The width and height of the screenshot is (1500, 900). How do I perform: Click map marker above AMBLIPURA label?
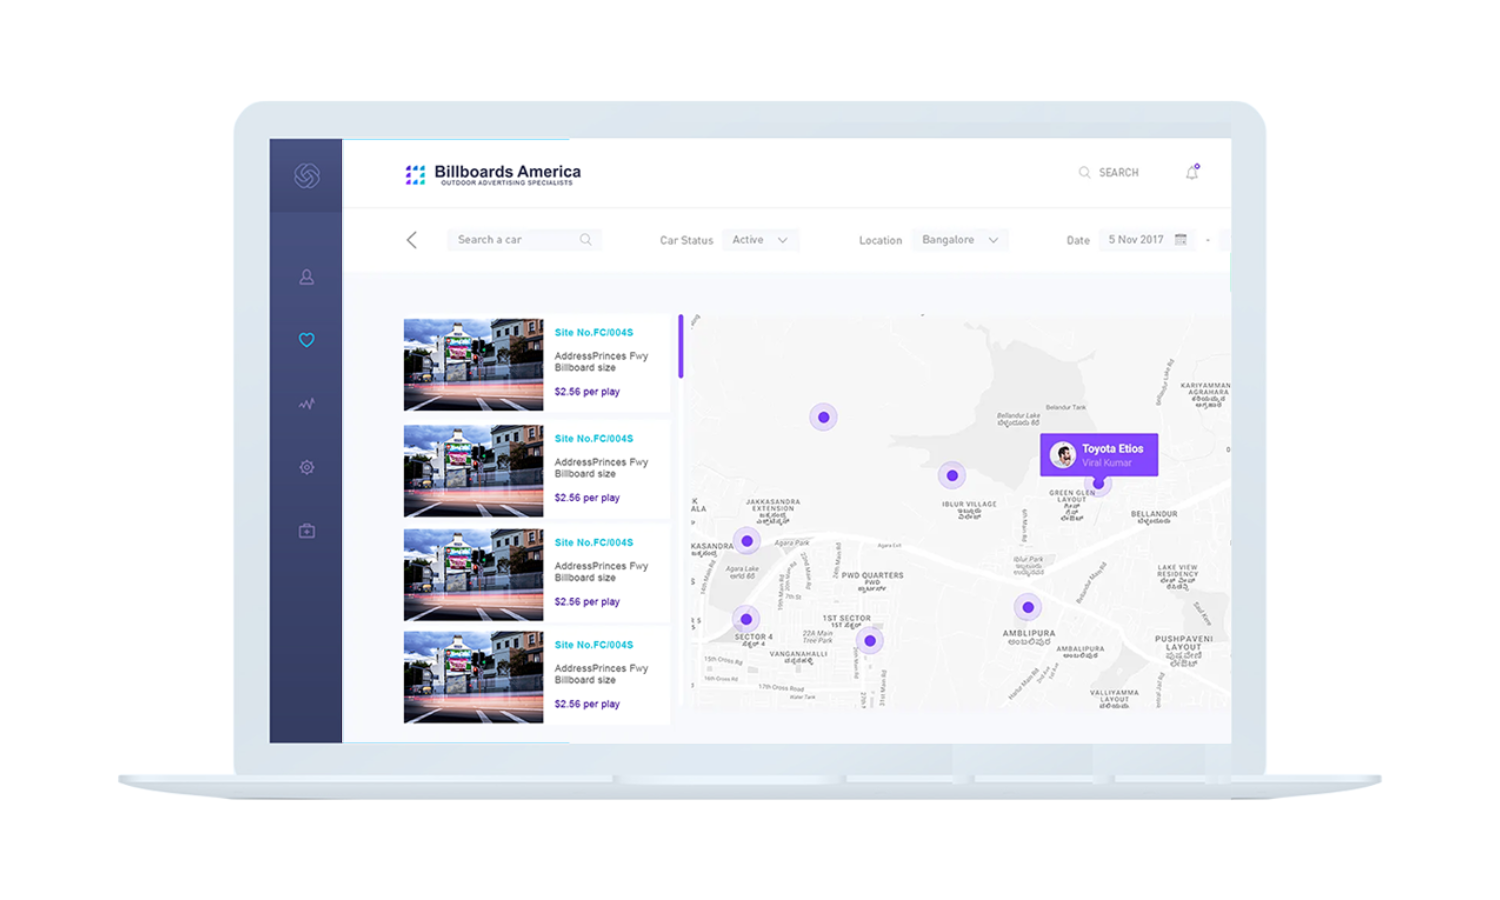tap(1028, 607)
